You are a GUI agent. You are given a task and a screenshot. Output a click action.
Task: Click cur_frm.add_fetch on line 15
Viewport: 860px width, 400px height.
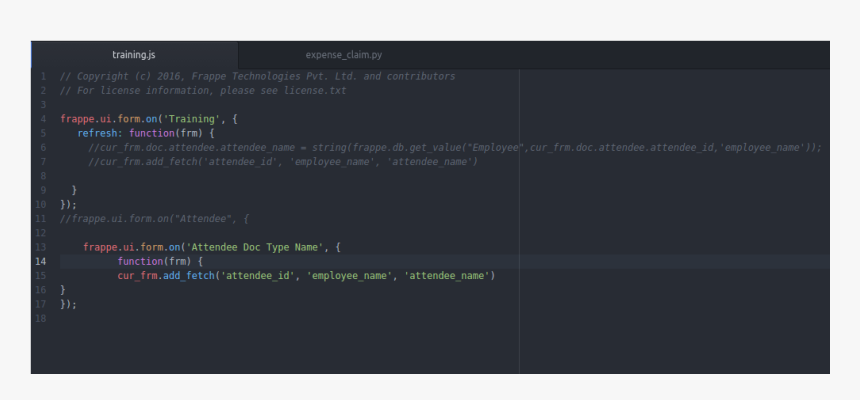166,276
